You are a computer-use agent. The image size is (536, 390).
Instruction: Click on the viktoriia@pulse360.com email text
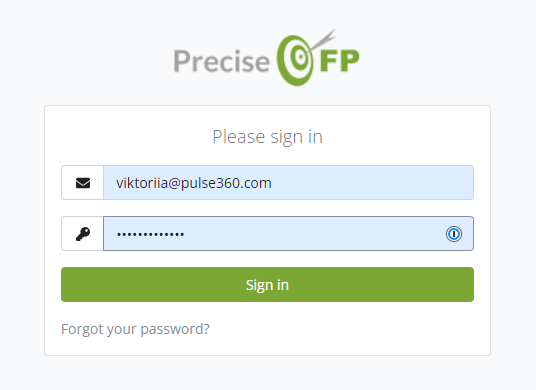point(194,183)
